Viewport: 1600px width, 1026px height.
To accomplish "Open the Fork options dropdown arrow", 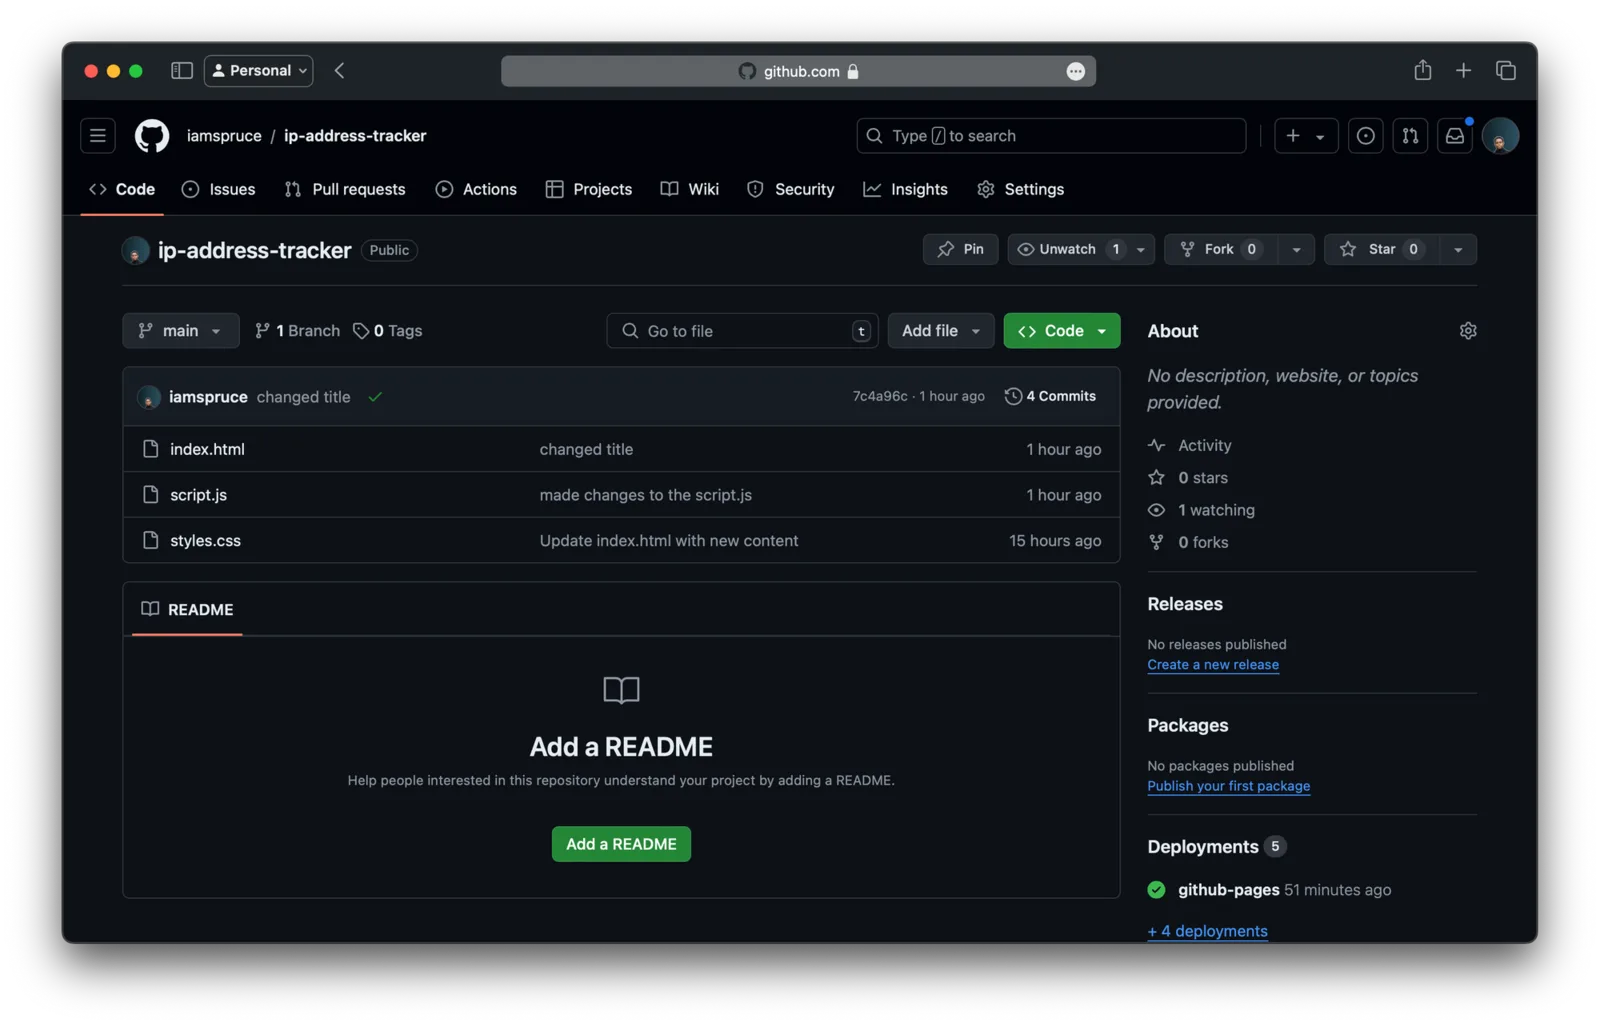I will [1296, 249].
